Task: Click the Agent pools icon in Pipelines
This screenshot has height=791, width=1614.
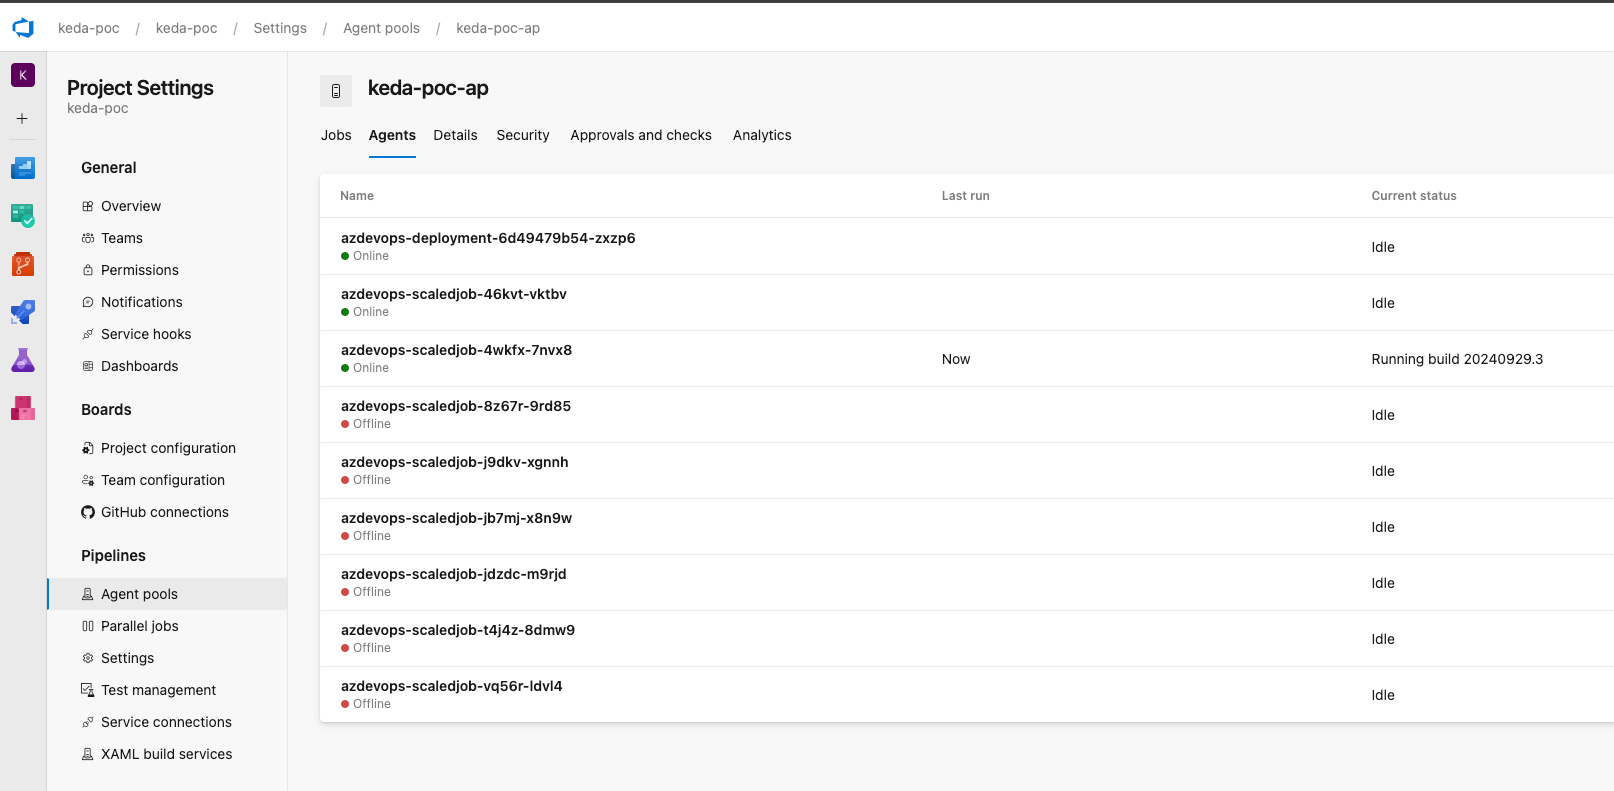Action: coord(88,594)
